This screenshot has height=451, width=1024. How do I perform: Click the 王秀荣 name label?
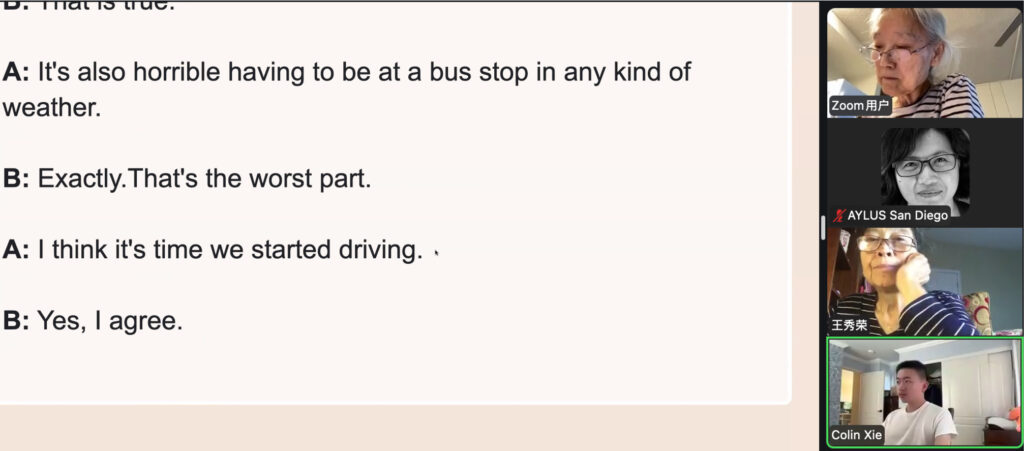[850, 325]
